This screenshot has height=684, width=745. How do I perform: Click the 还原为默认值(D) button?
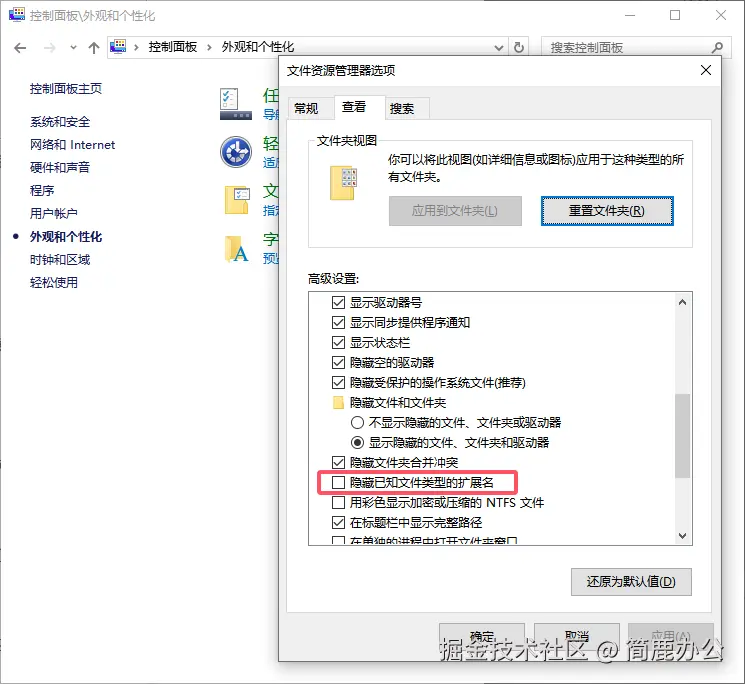point(631,582)
